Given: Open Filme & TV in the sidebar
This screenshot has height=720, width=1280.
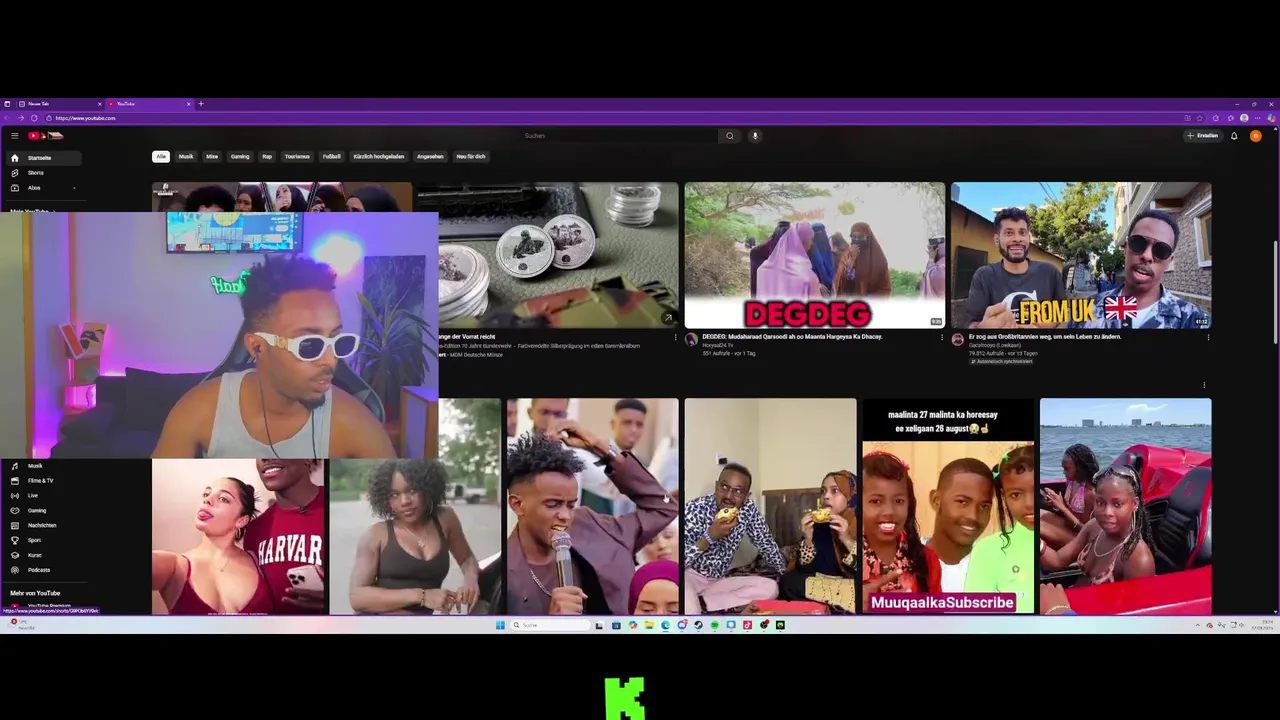Looking at the screenshot, I should [42, 481].
